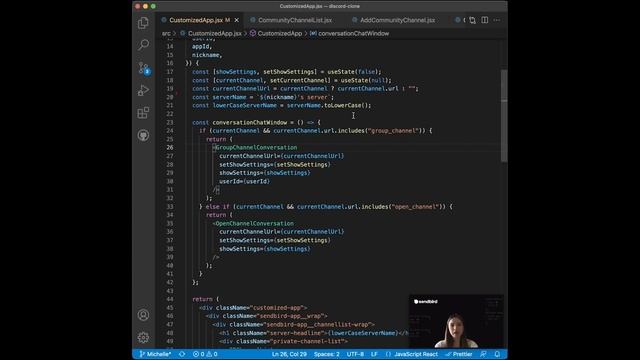Click the Open Changes icon in the editor toolbar
The height and width of the screenshot is (360, 640).
click(x=472, y=20)
